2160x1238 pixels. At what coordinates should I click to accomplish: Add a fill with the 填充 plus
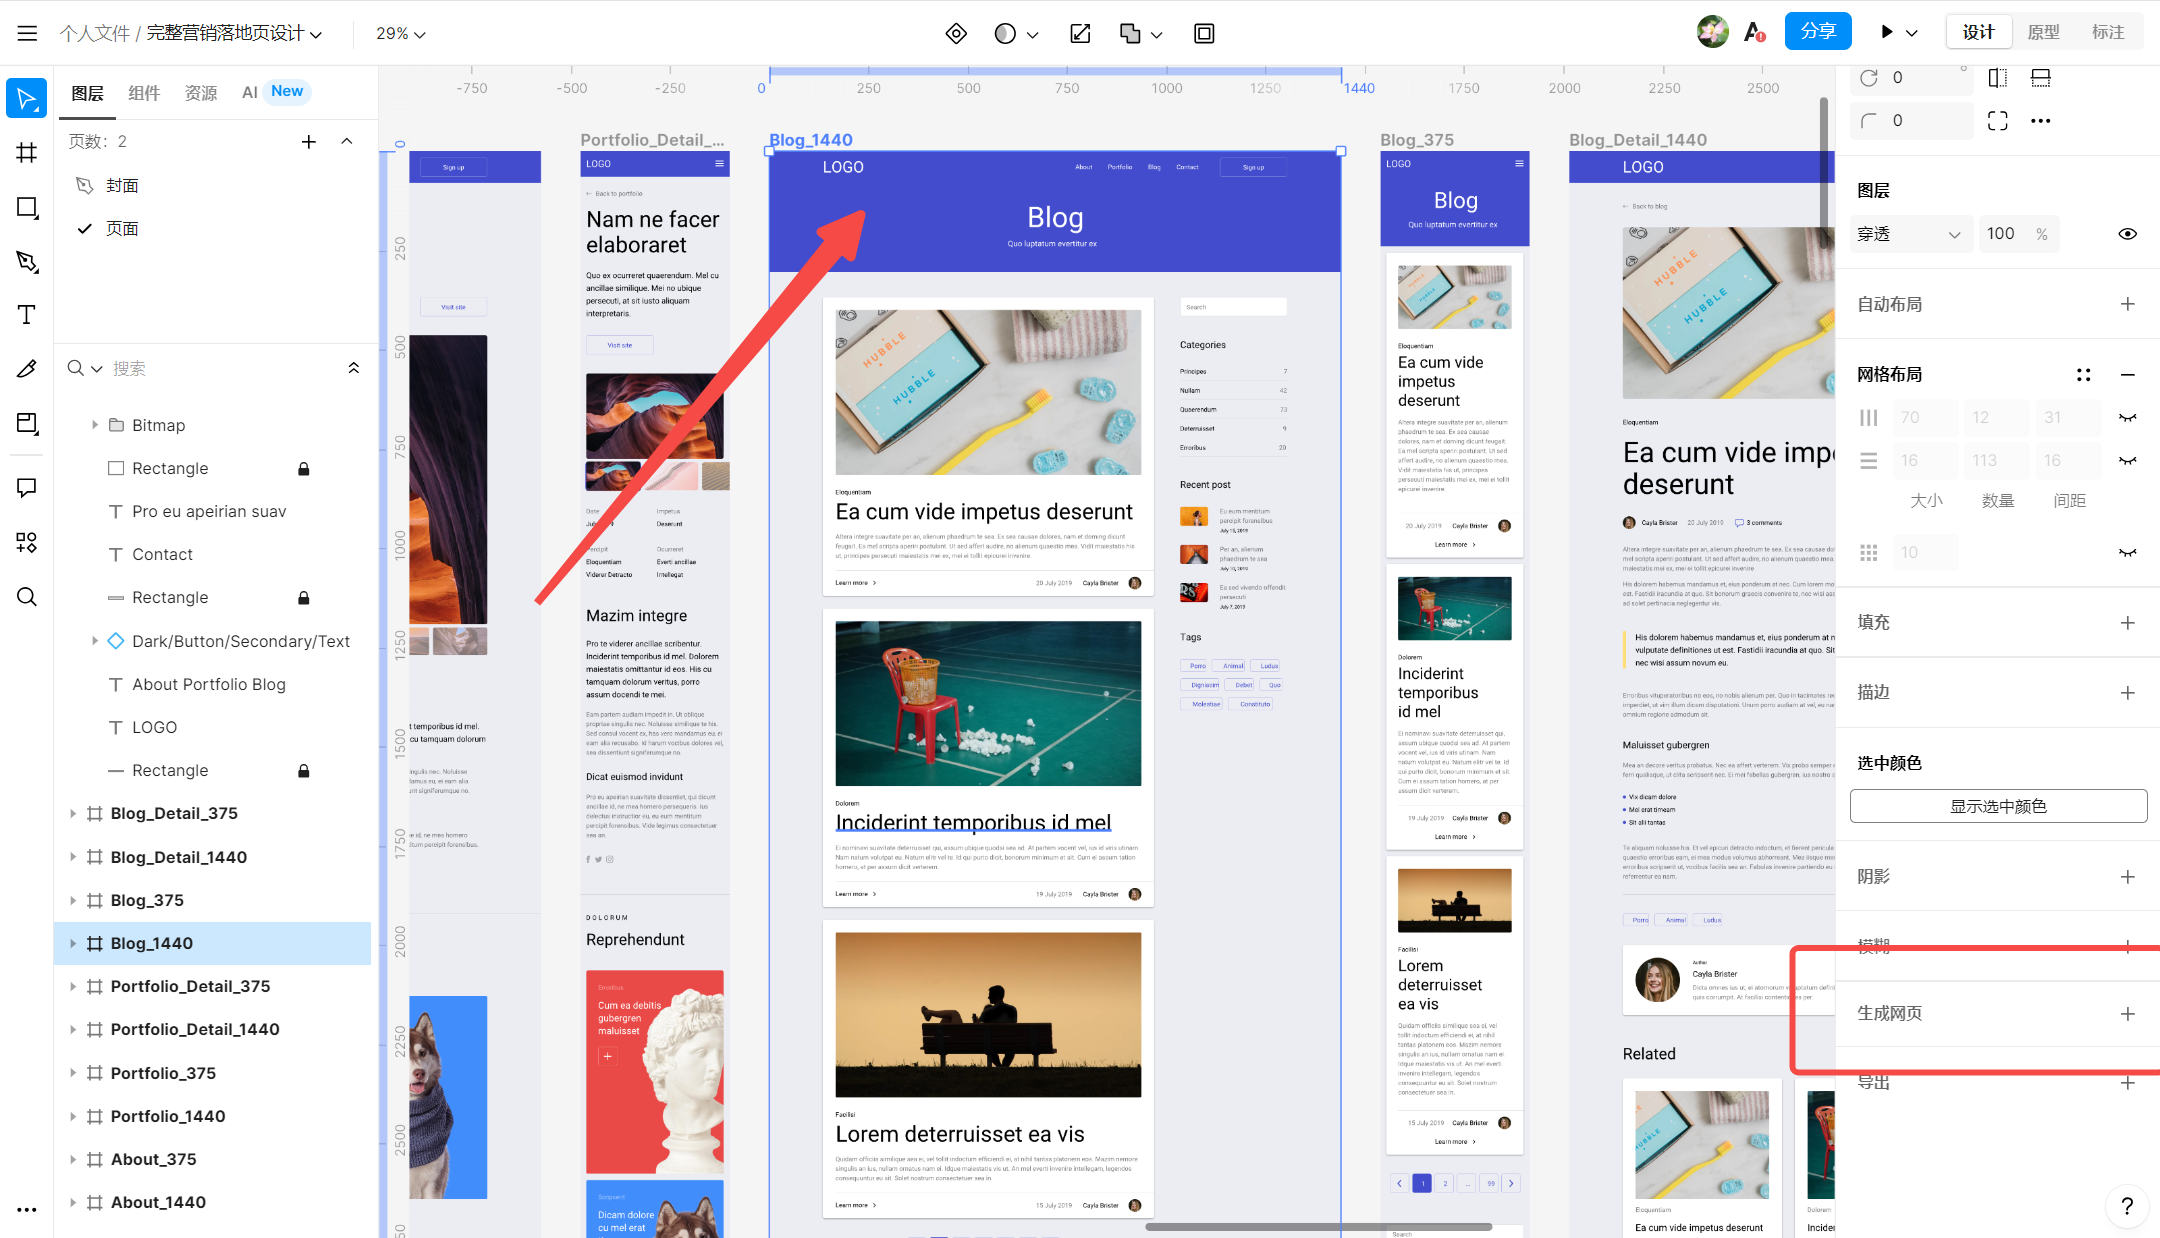pyautogui.click(x=2128, y=622)
